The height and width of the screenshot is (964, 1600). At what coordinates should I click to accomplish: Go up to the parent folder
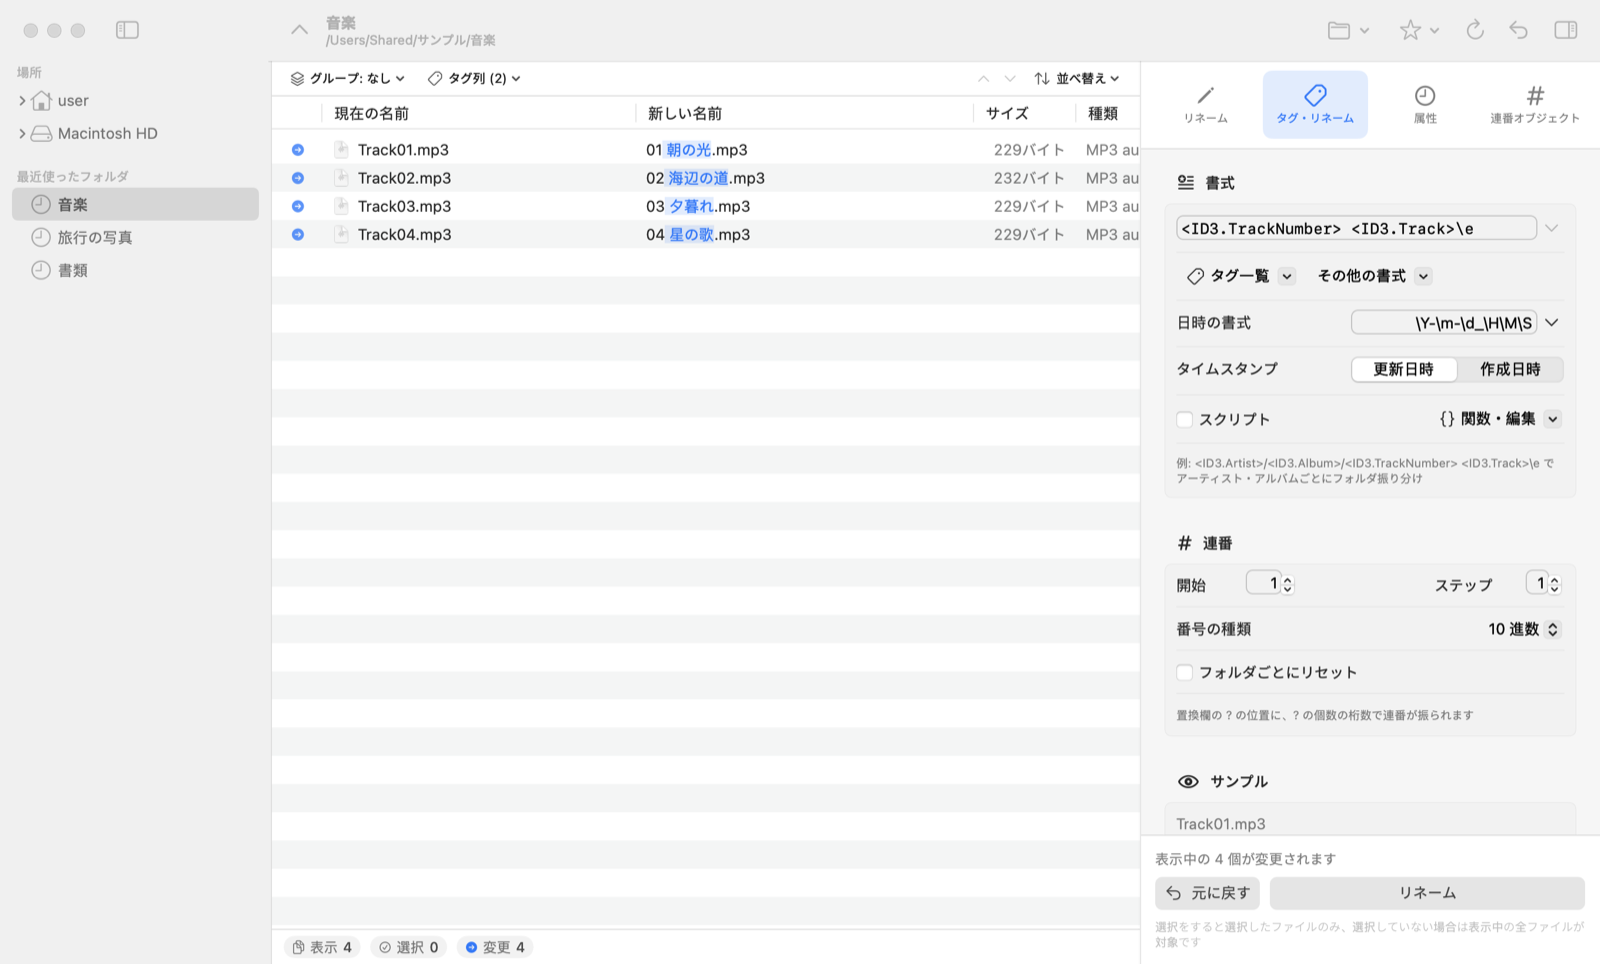299,30
